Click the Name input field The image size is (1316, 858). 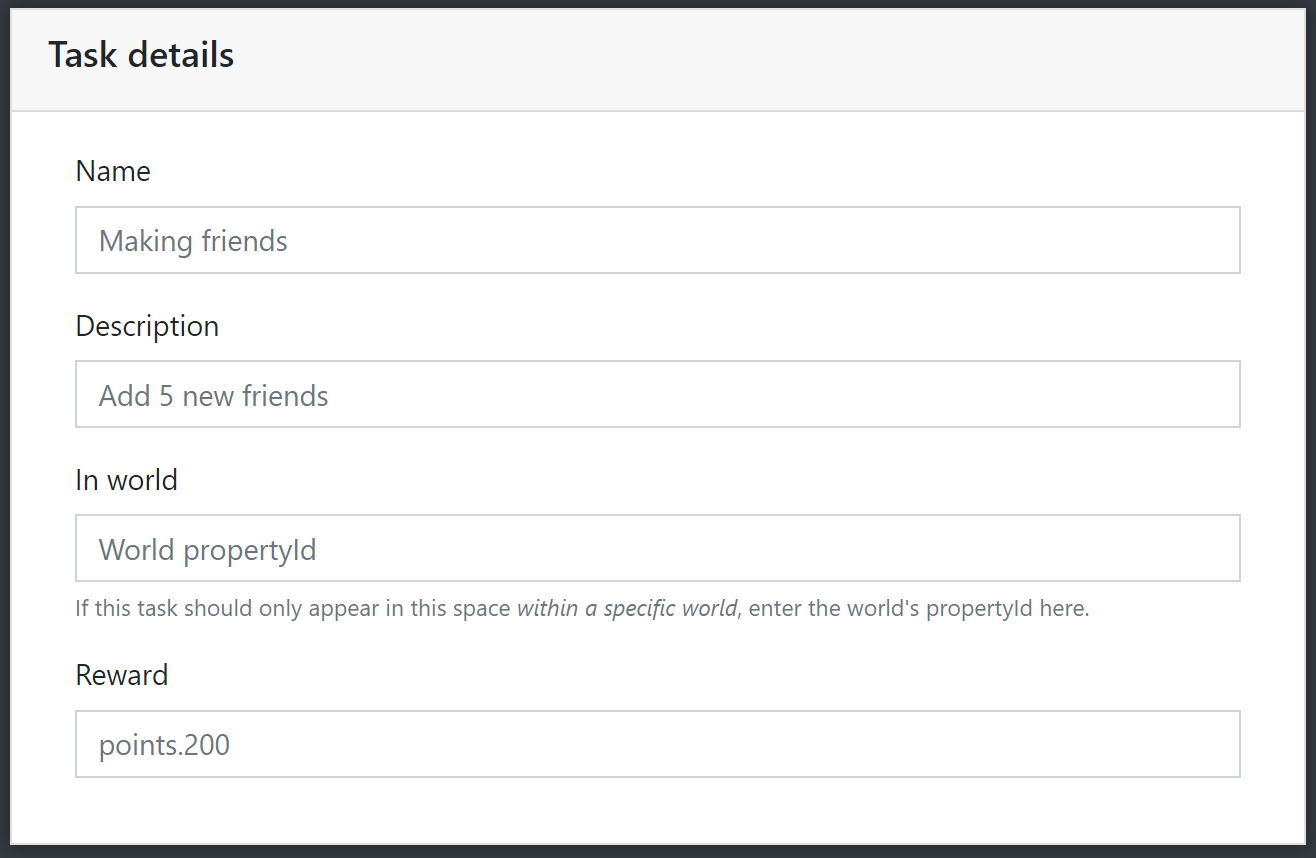tap(657, 240)
